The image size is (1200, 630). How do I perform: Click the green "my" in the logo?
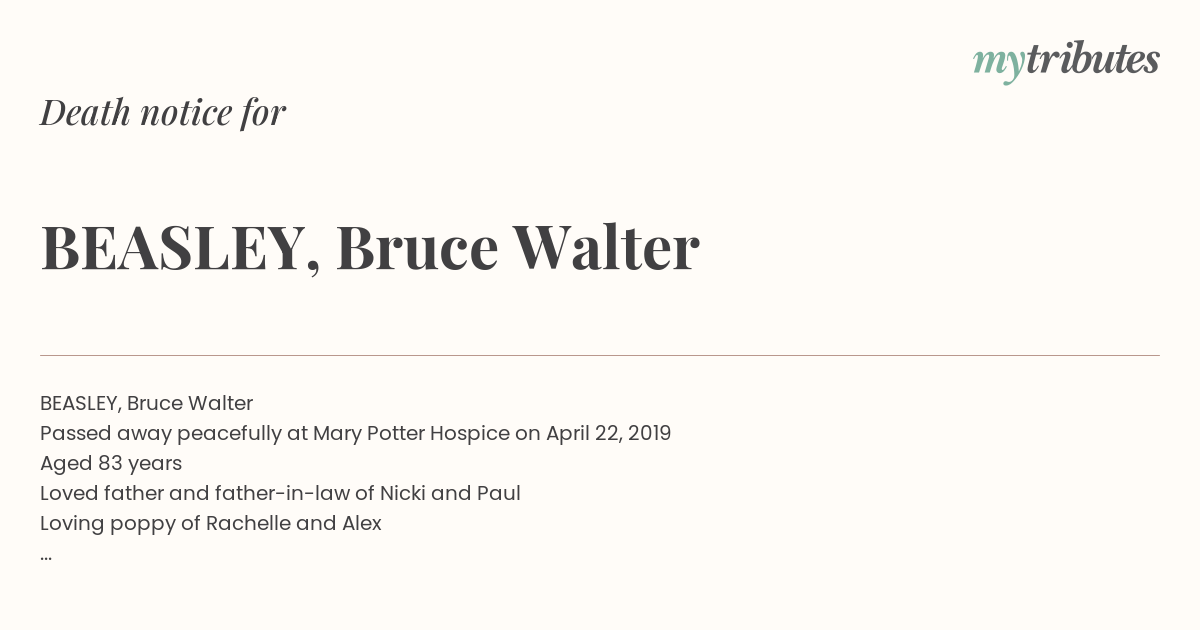click(998, 62)
